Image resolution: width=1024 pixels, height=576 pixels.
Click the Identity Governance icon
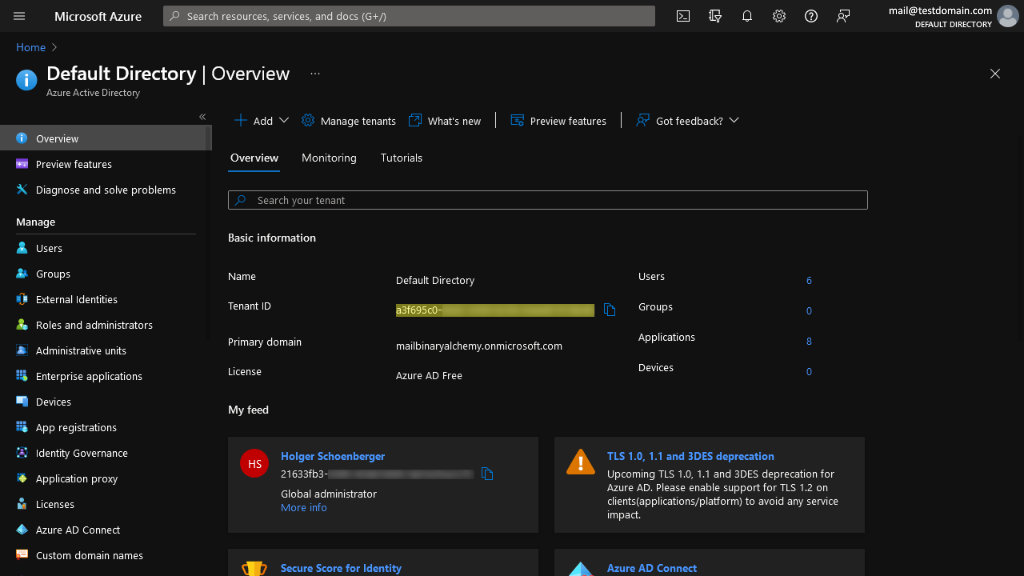[22, 453]
